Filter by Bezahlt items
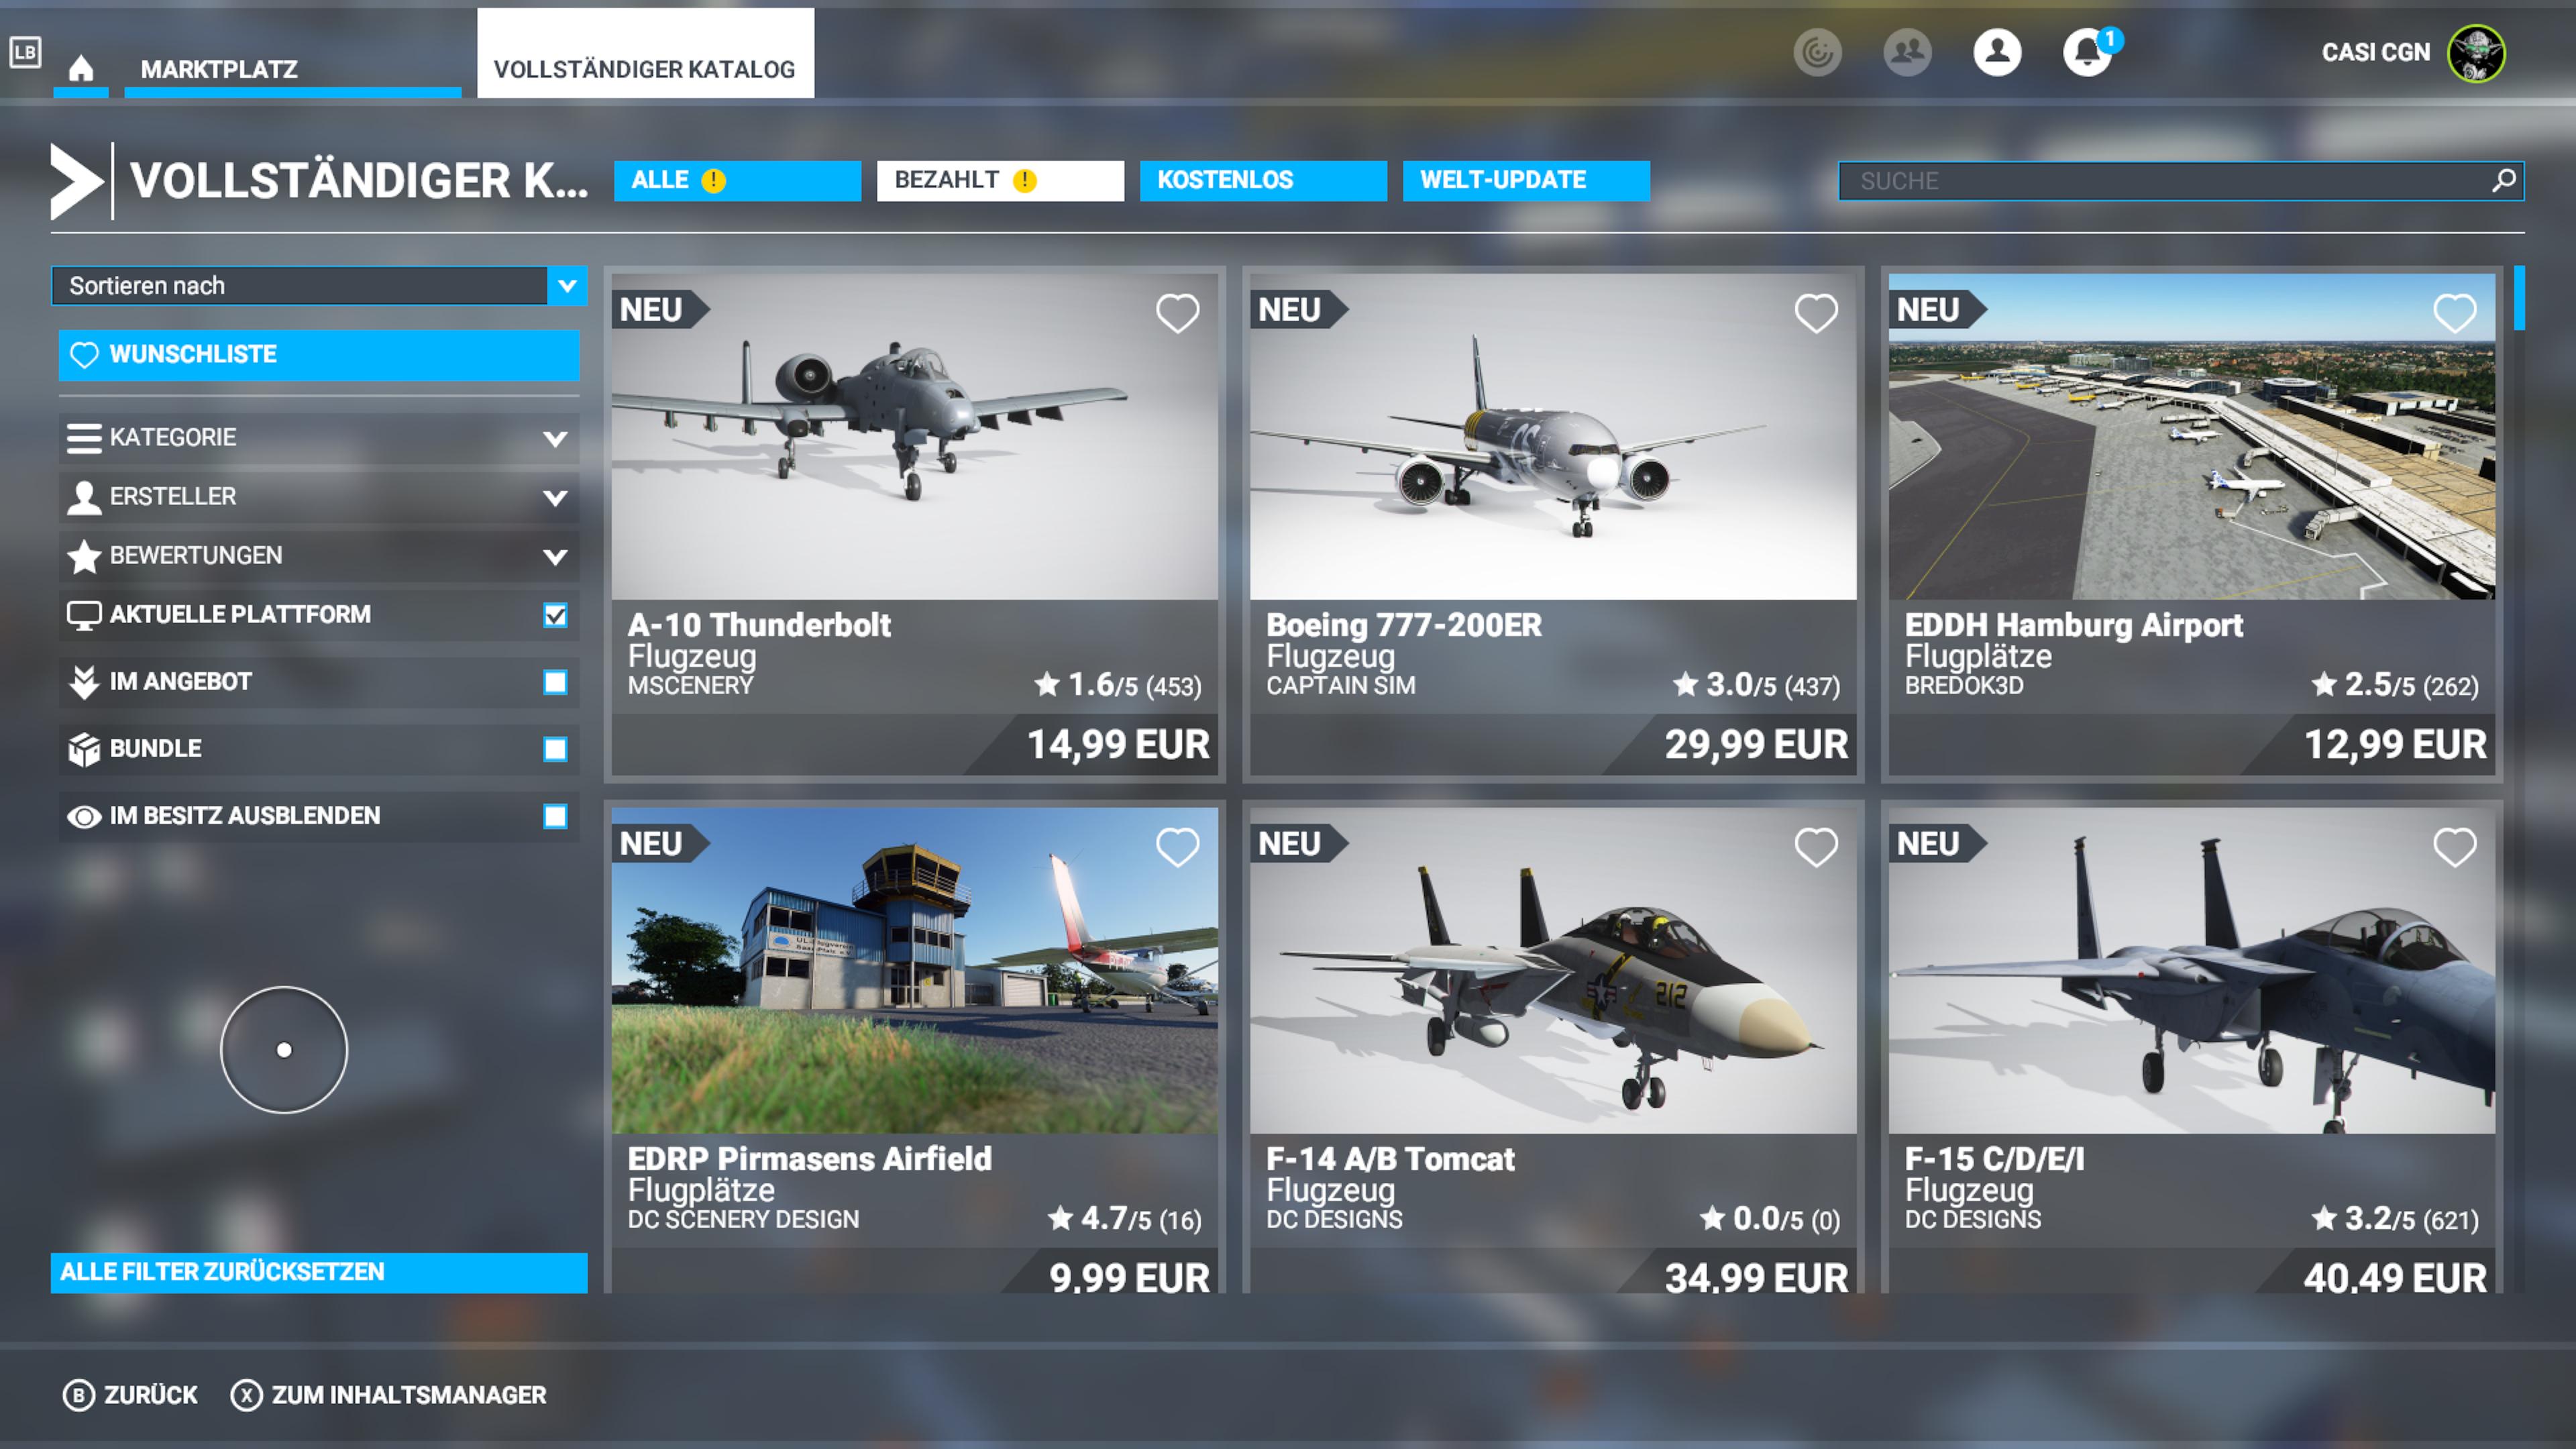Image resolution: width=2576 pixels, height=1449 pixels. (x=1000, y=181)
